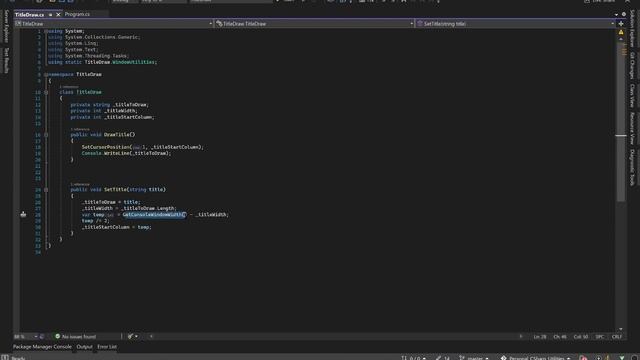Collapse the using directives block
This screenshot has height=360, width=640.
[46, 31]
